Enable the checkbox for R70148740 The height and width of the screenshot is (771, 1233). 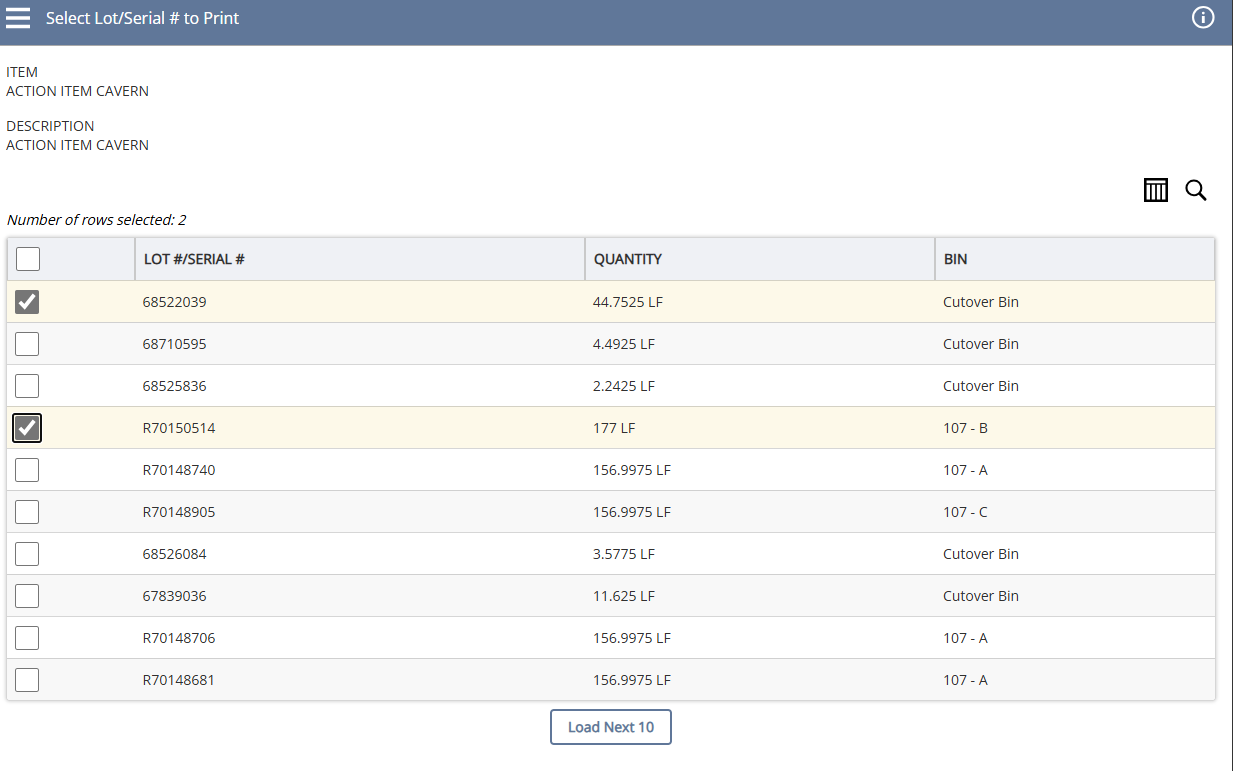pos(27,469)
